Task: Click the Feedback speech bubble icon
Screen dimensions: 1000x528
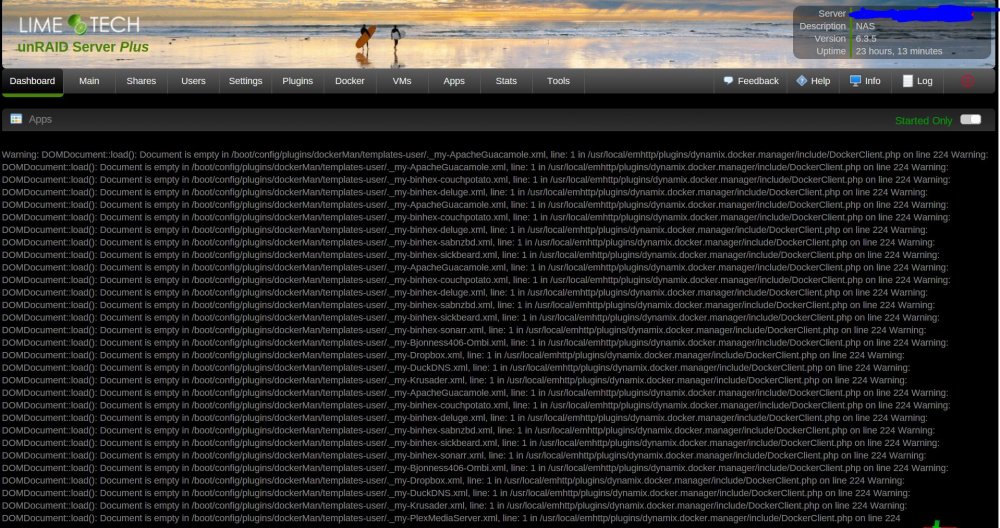Action: pos(728,81)
